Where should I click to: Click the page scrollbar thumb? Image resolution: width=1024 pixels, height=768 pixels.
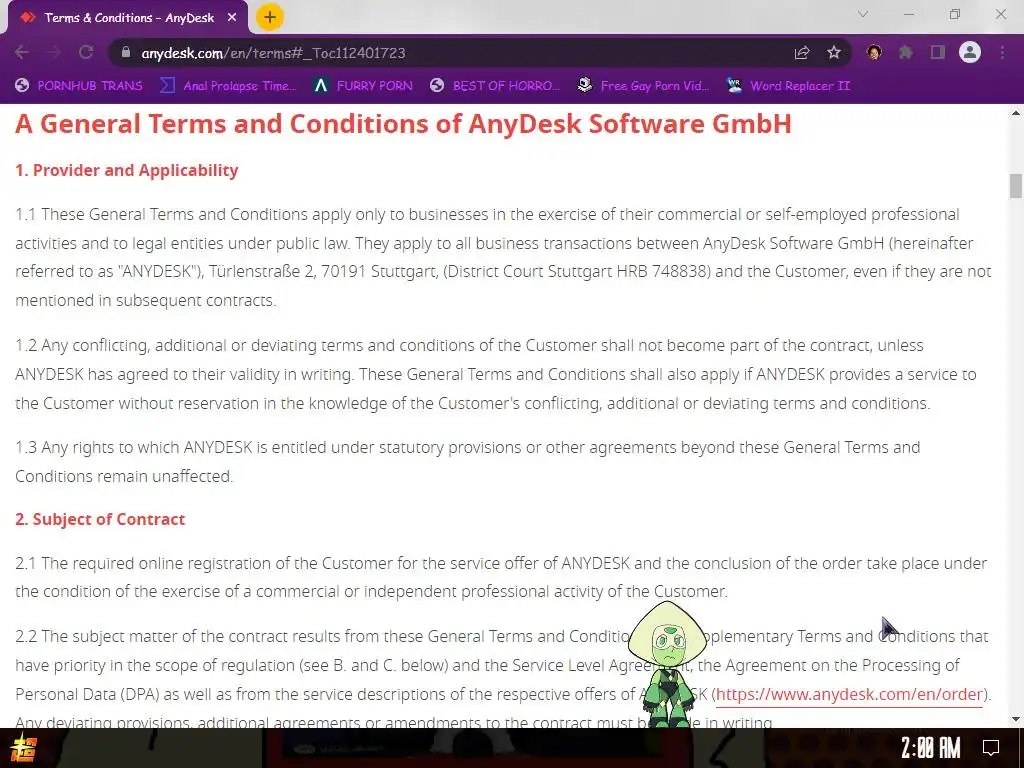(x=1016, y=185)
